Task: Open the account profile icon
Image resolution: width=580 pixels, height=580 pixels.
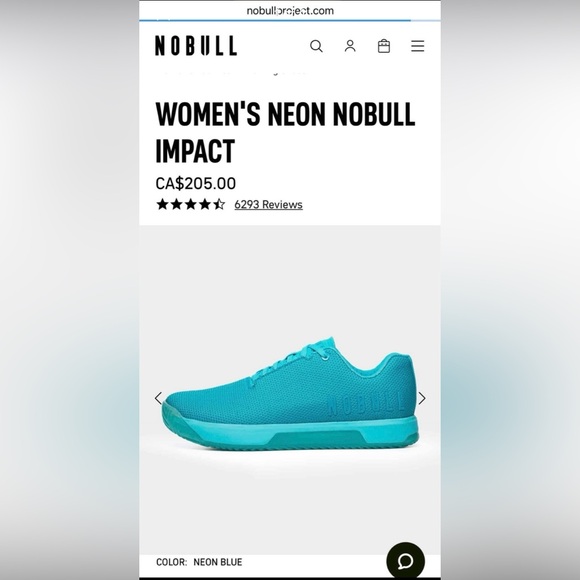Action: point(350,46)
